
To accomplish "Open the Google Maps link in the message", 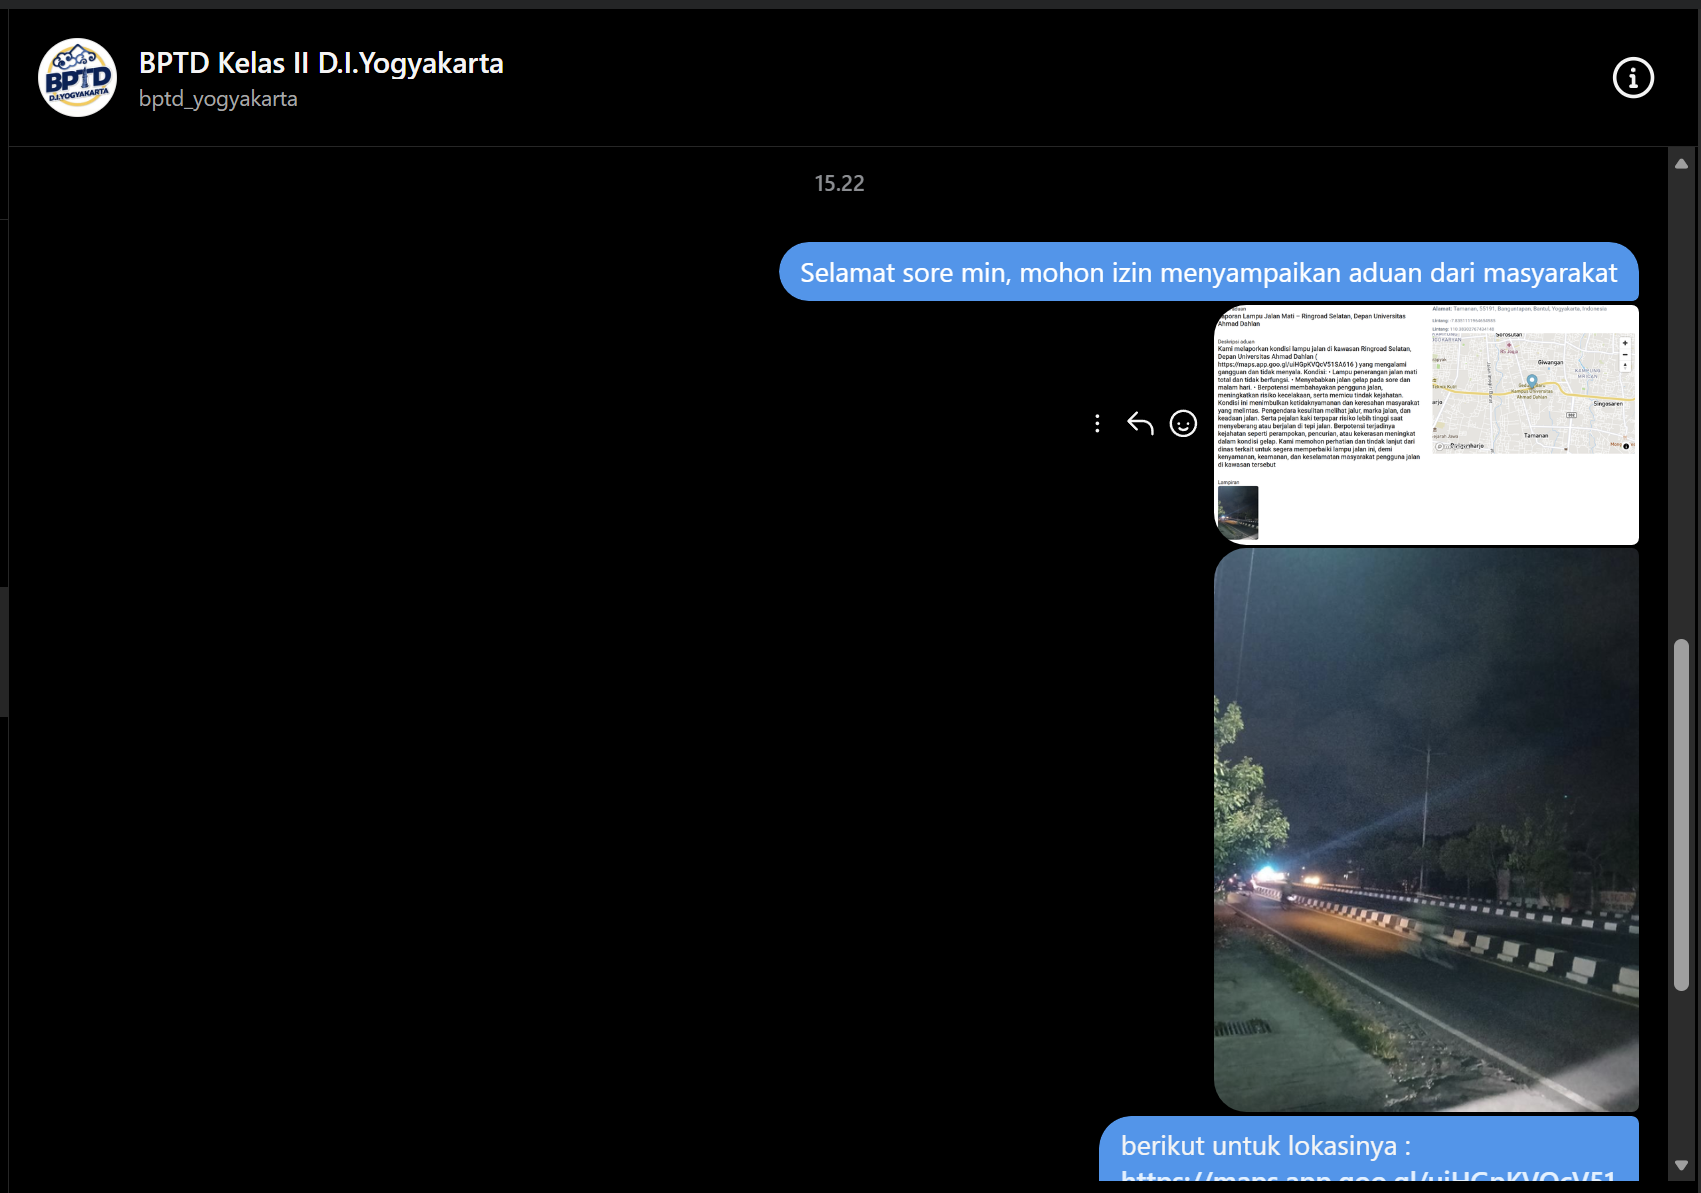I will coord(1367,1174).
